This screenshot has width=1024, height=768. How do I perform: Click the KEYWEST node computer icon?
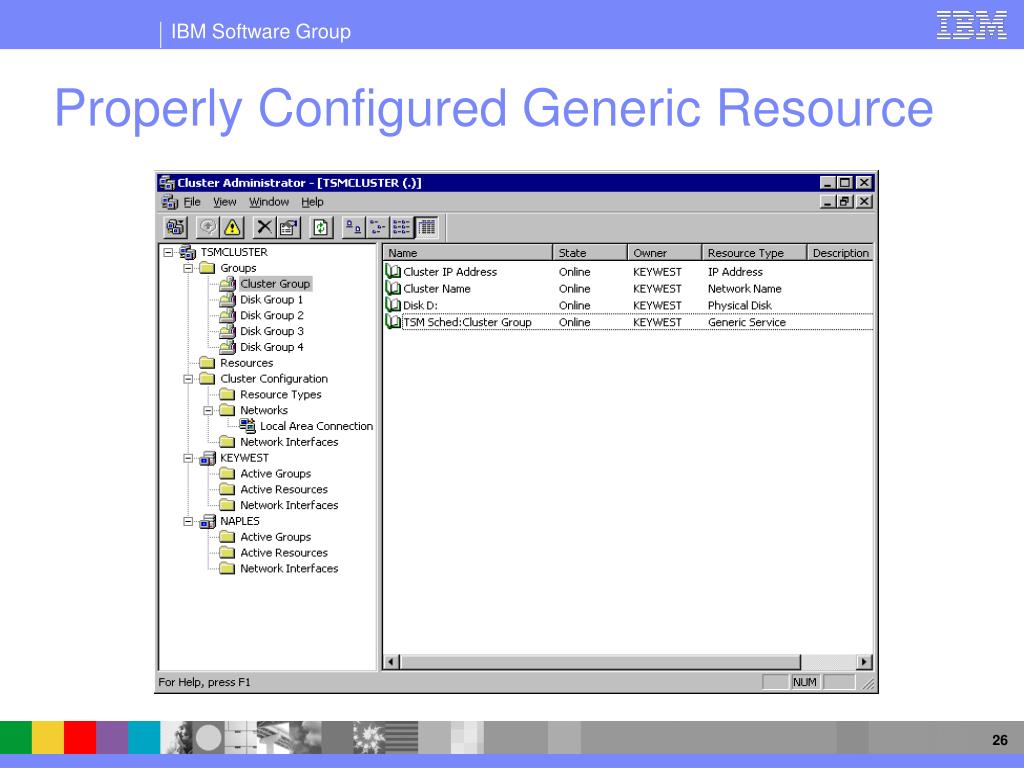(208, 458)
